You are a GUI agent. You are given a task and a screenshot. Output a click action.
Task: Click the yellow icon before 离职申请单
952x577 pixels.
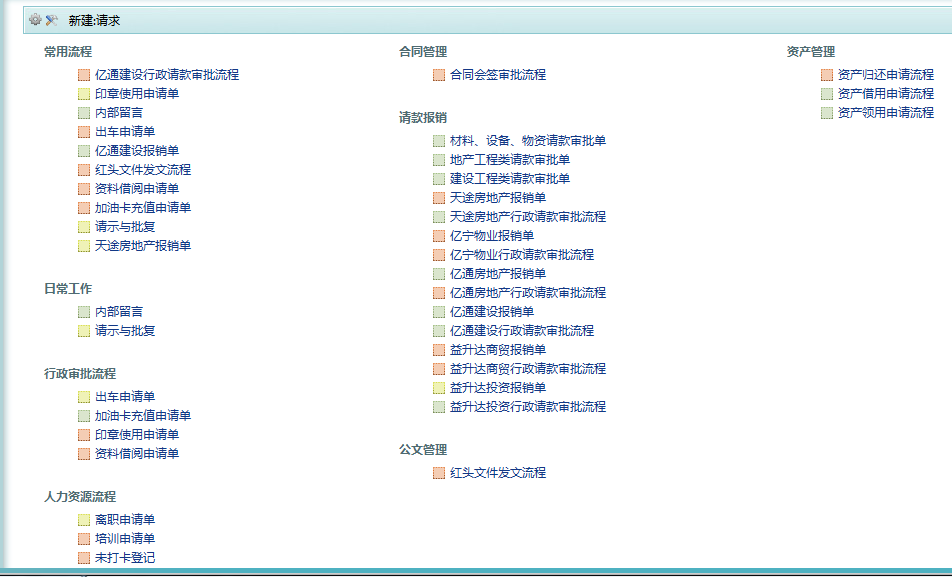click(84, 519)
